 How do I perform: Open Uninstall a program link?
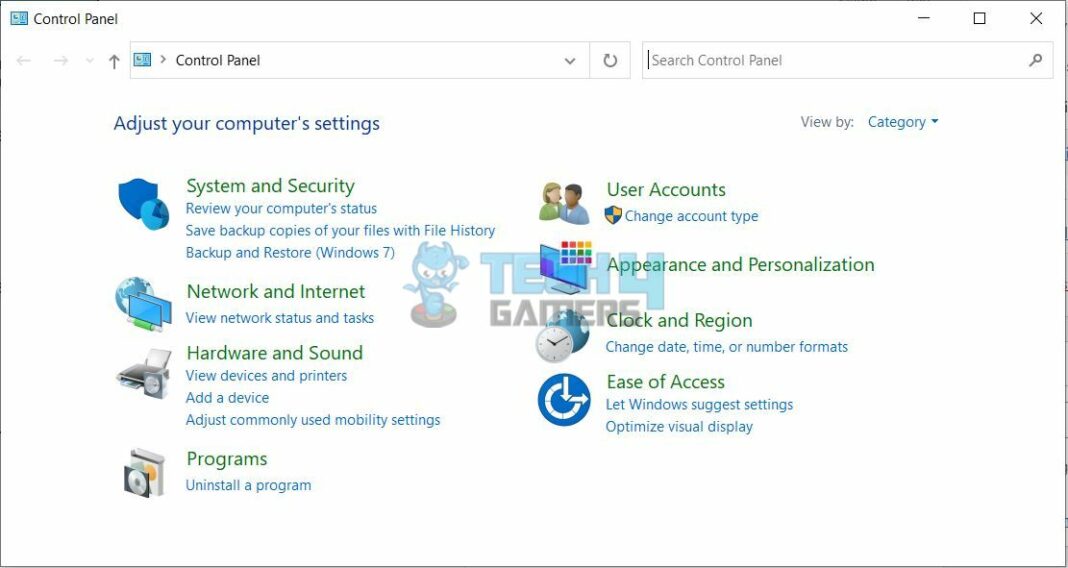click(248, 485)
